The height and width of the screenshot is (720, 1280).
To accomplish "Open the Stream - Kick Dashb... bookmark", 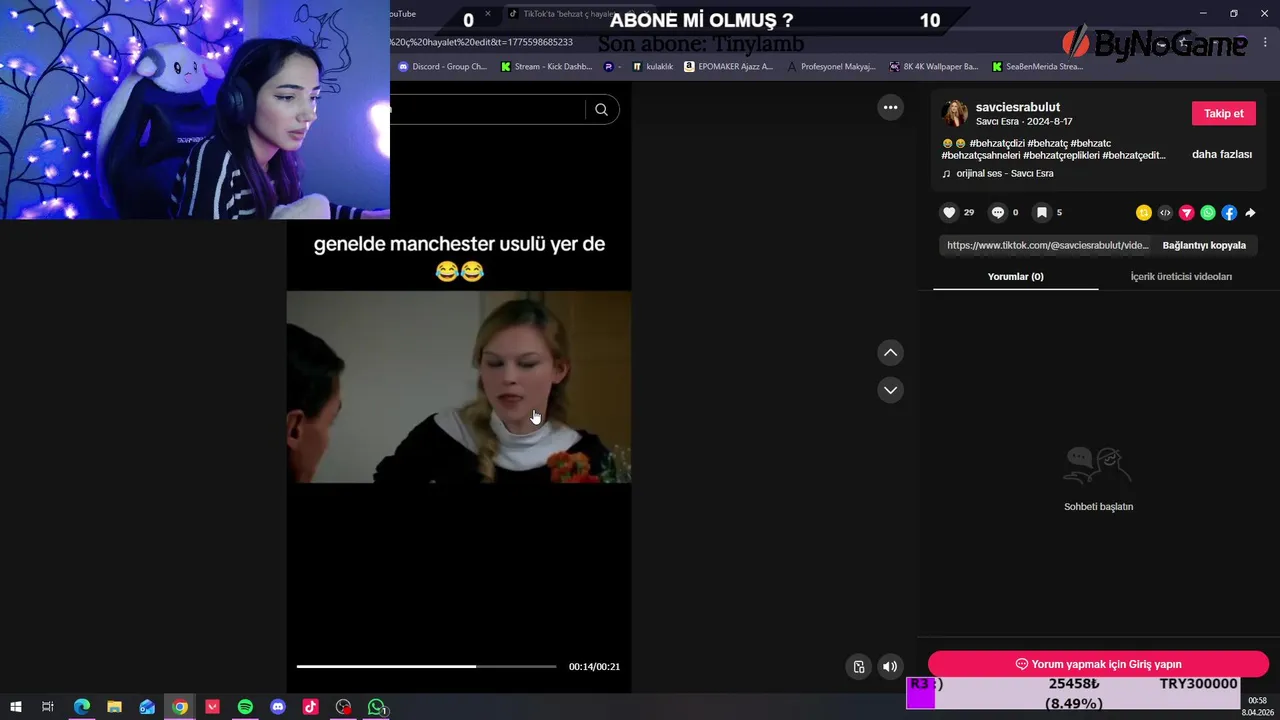I will (x=546, y=67).
